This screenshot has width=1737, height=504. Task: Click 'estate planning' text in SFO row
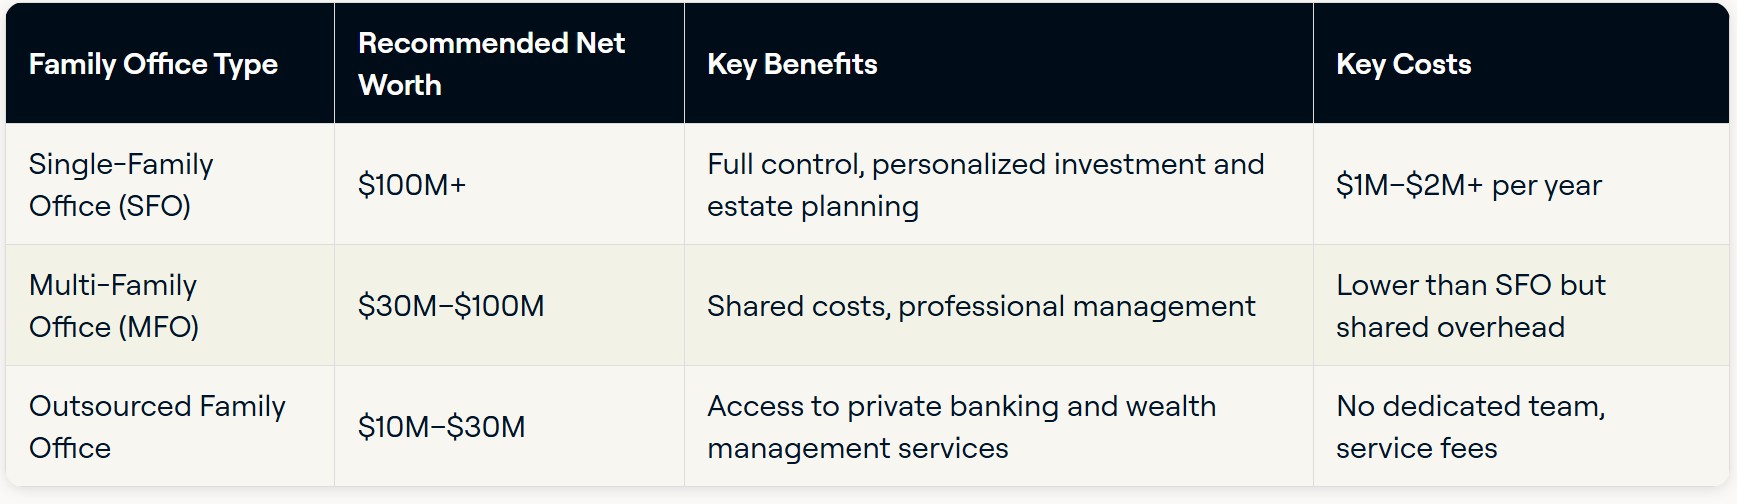(x=813, y=207)
